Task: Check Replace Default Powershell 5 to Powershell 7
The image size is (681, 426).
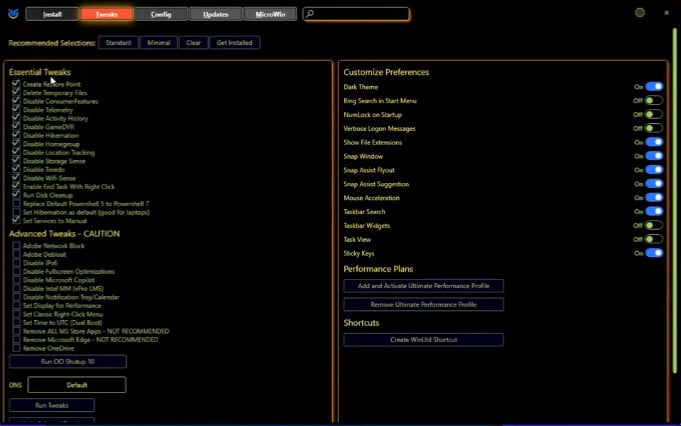Action: pyautogui.click(x=16, y=204)
